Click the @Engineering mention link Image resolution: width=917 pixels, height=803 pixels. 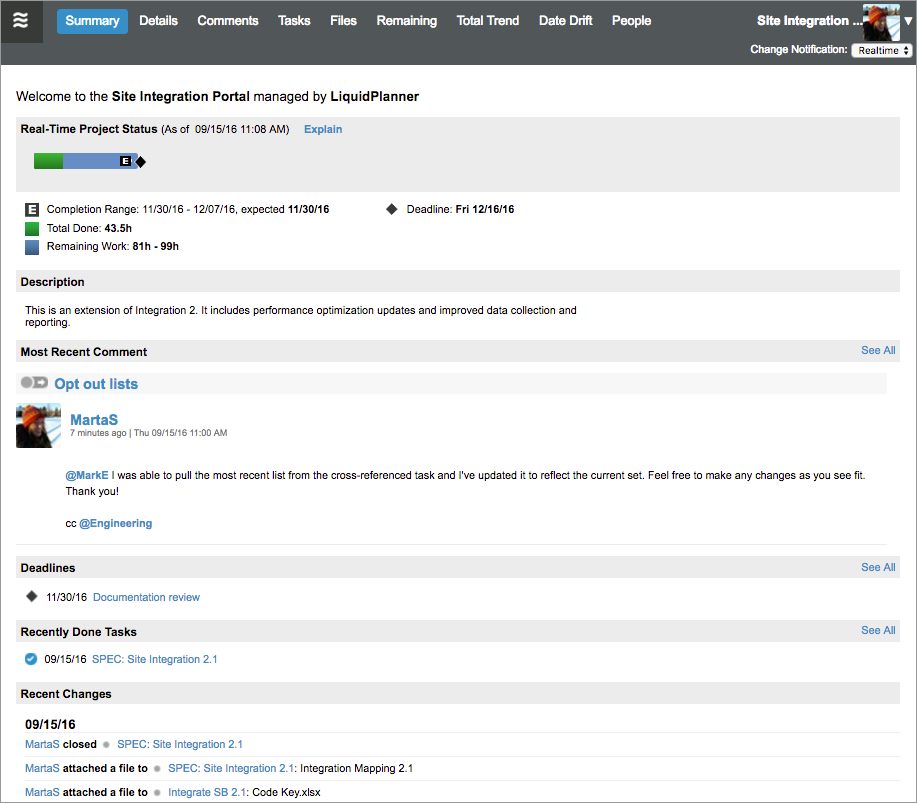(115, 523)
